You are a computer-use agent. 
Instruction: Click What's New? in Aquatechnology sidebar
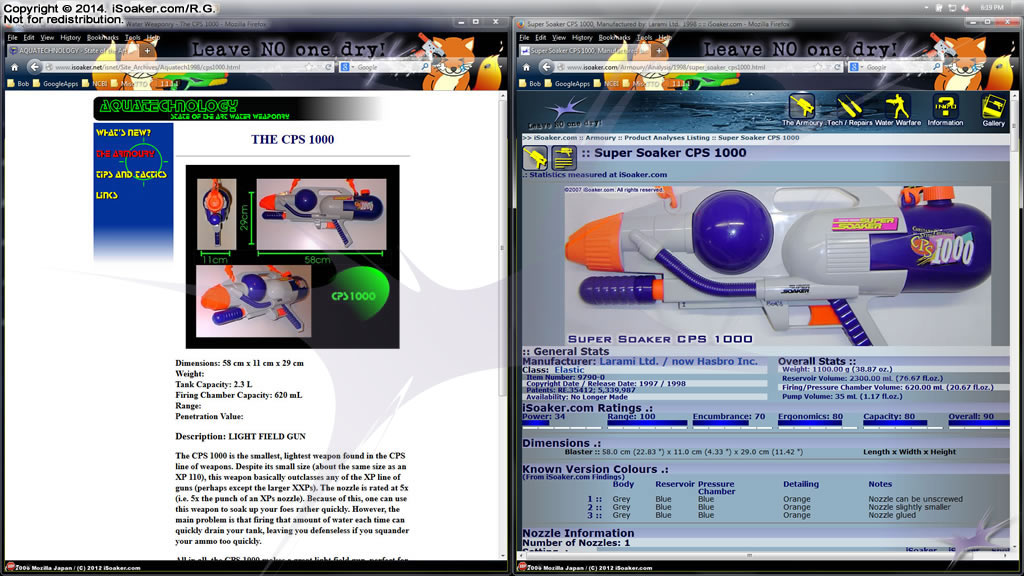123,133
